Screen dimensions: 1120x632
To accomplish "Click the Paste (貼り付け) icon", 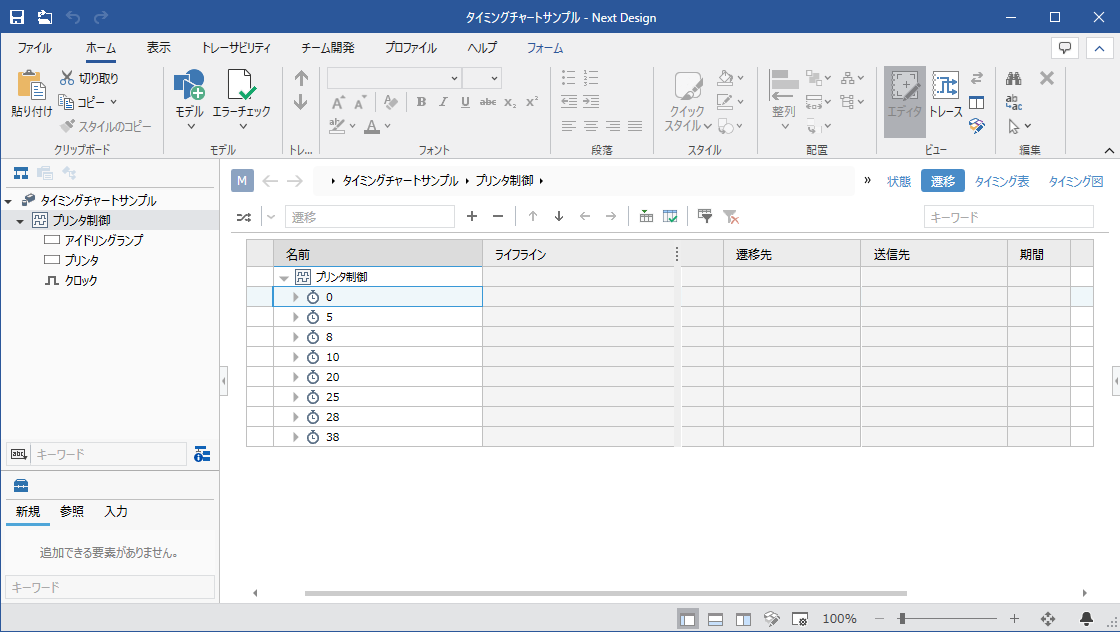I will point(31,86).
